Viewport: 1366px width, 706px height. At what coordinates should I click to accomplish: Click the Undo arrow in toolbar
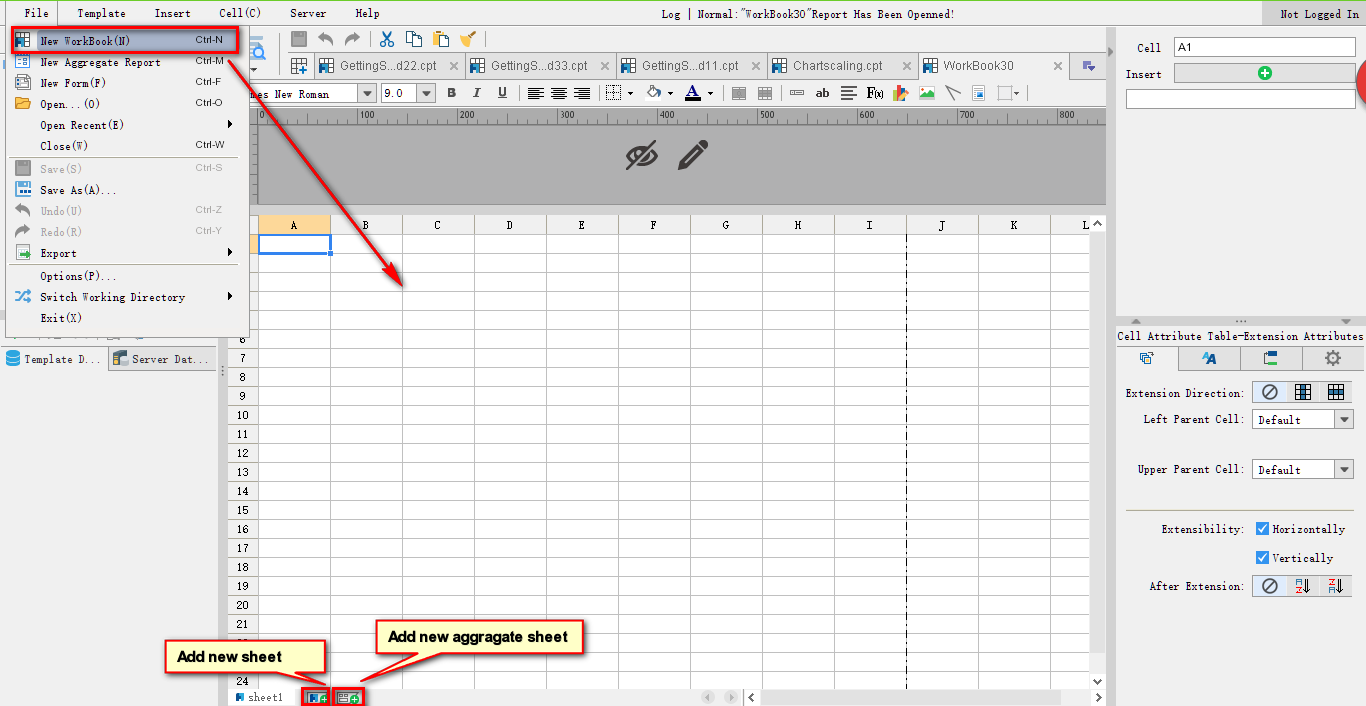click(x=326, y=39)
